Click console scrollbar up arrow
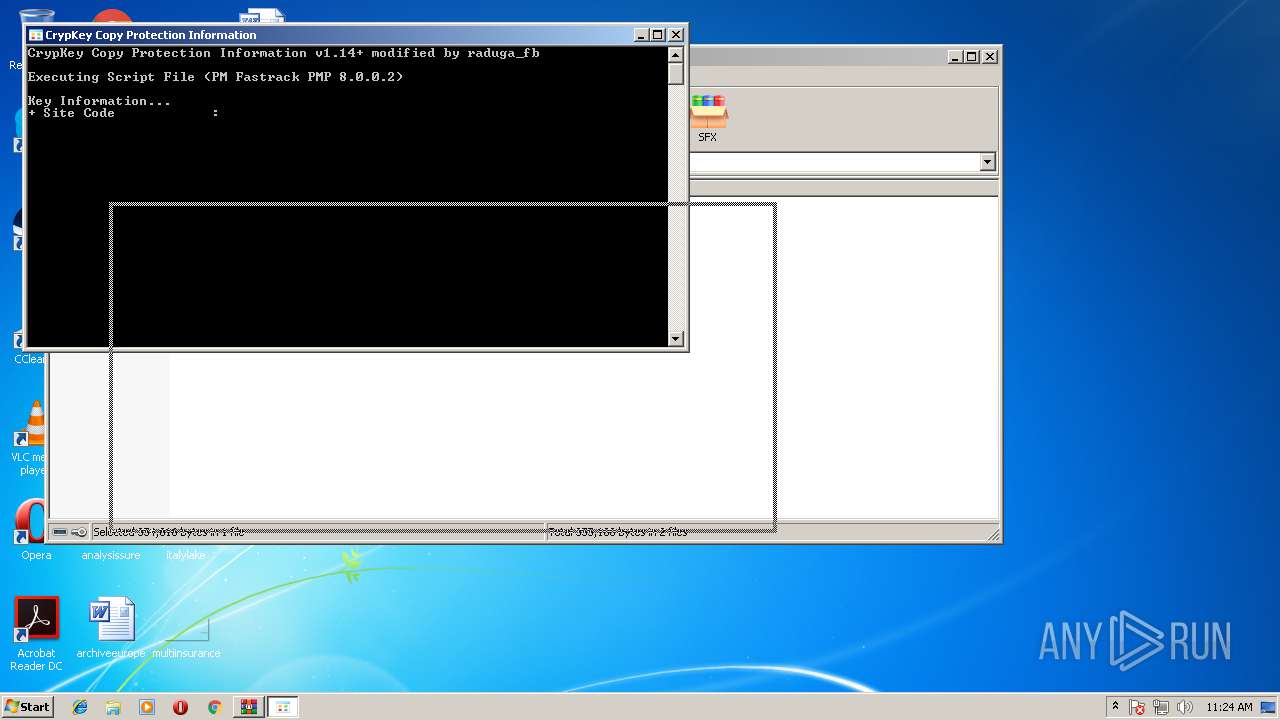 click(x=676, y=55)
